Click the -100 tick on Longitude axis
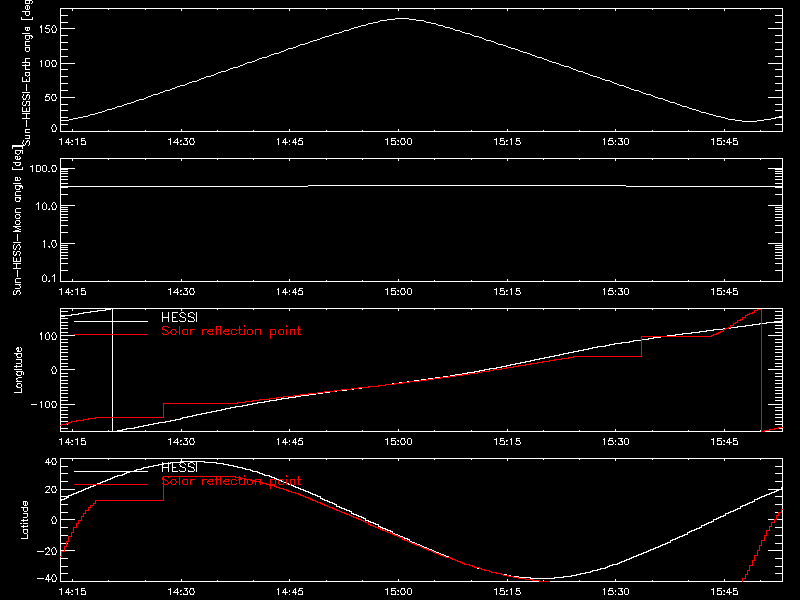 click(x=44, y=405)
